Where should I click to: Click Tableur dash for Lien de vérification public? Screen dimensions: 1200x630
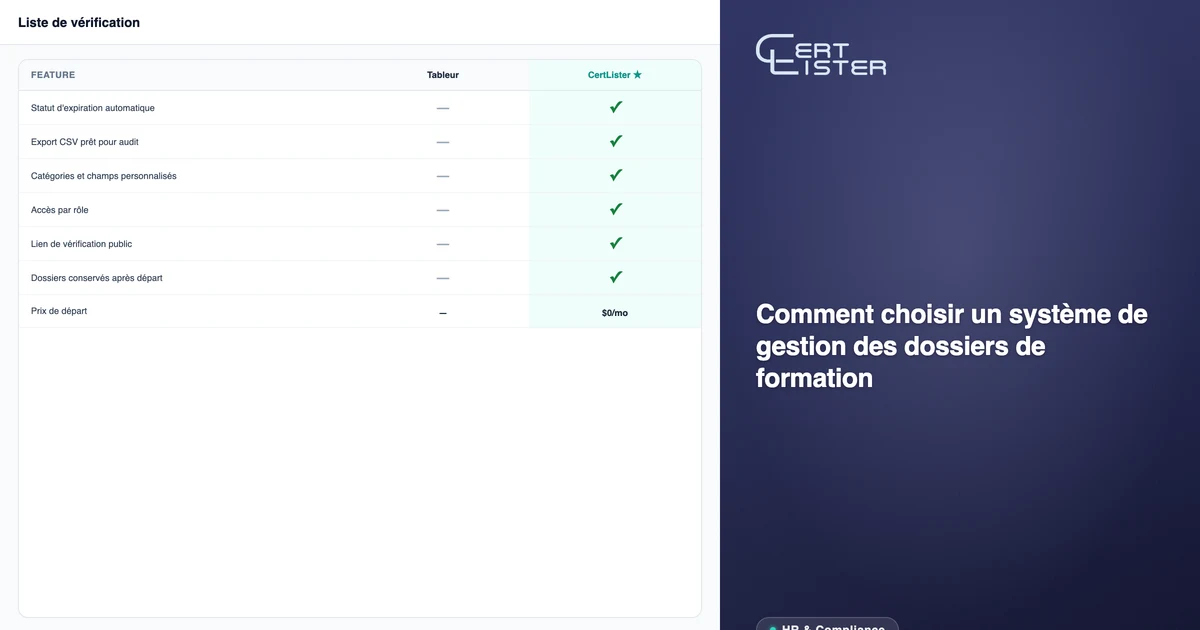(x=443, y=244)
